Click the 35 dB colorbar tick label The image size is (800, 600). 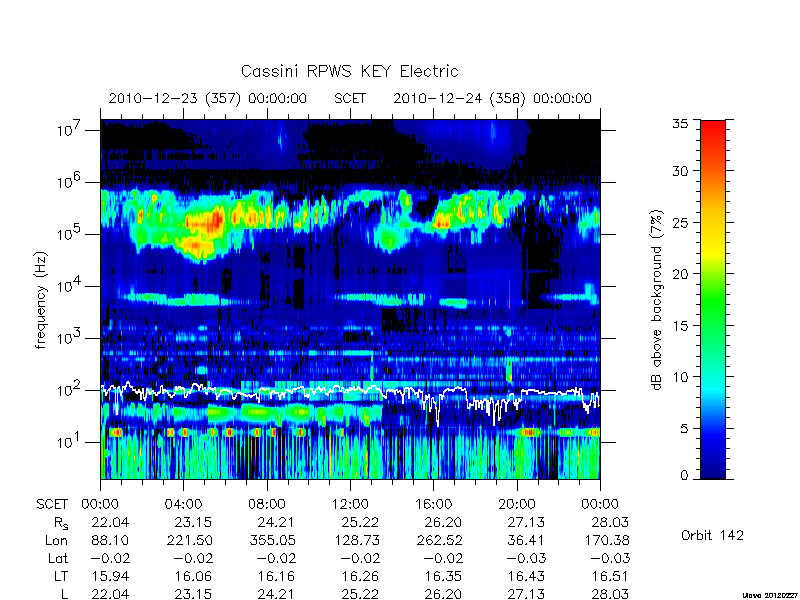pos(680,123)
